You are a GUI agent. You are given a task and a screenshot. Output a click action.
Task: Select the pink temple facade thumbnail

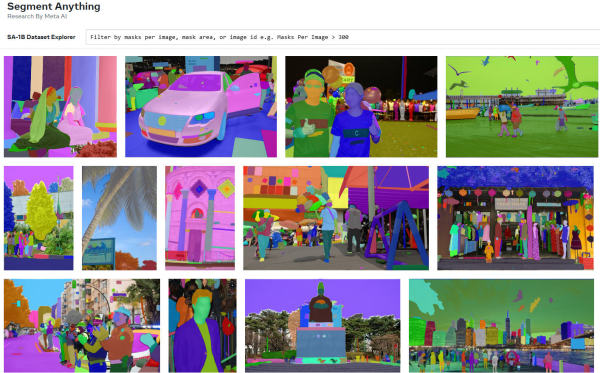coord(200,218)
